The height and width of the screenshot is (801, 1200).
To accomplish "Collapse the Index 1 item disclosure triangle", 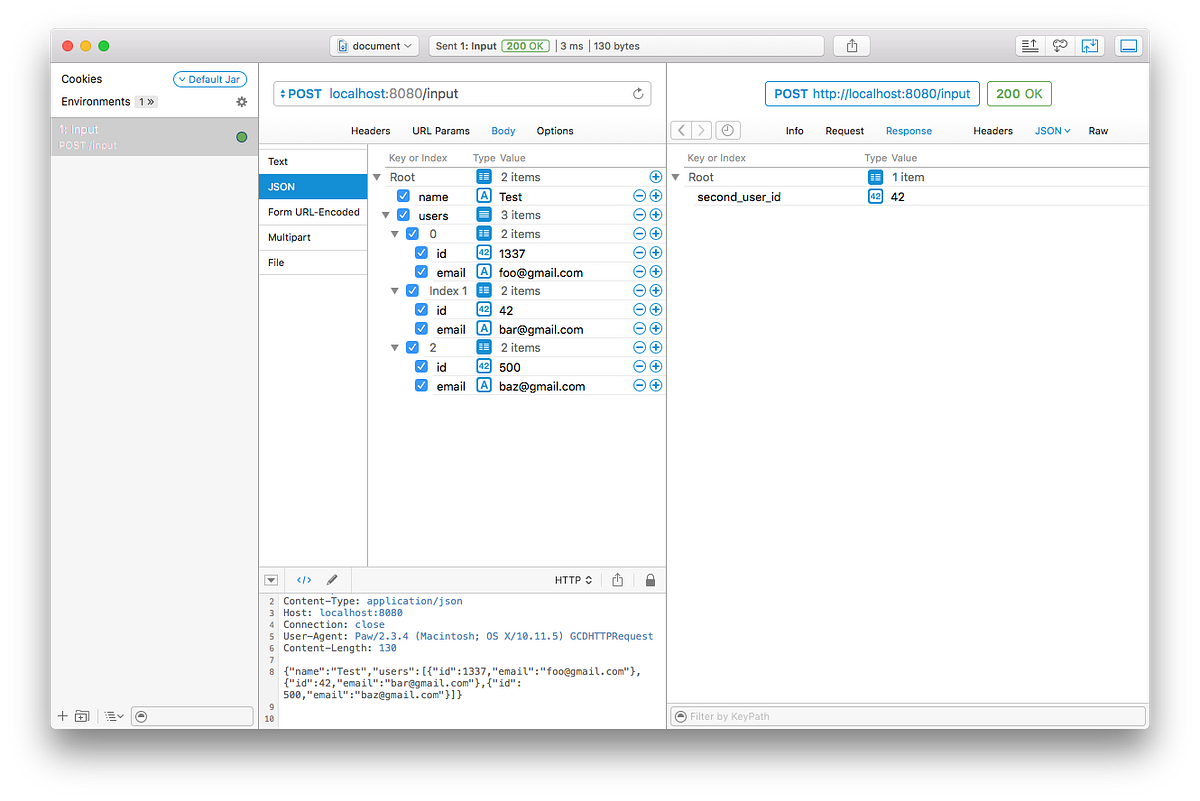I will (395, 291).
